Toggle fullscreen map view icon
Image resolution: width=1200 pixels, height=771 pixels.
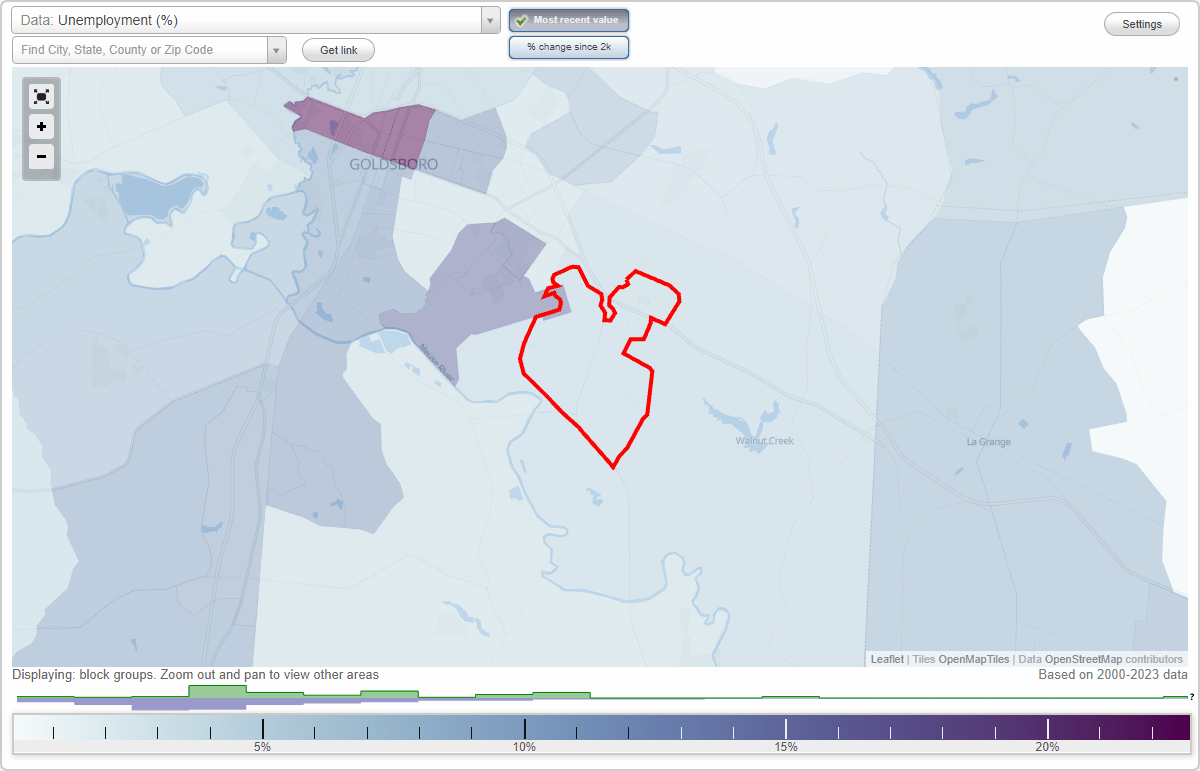(41, 97)
